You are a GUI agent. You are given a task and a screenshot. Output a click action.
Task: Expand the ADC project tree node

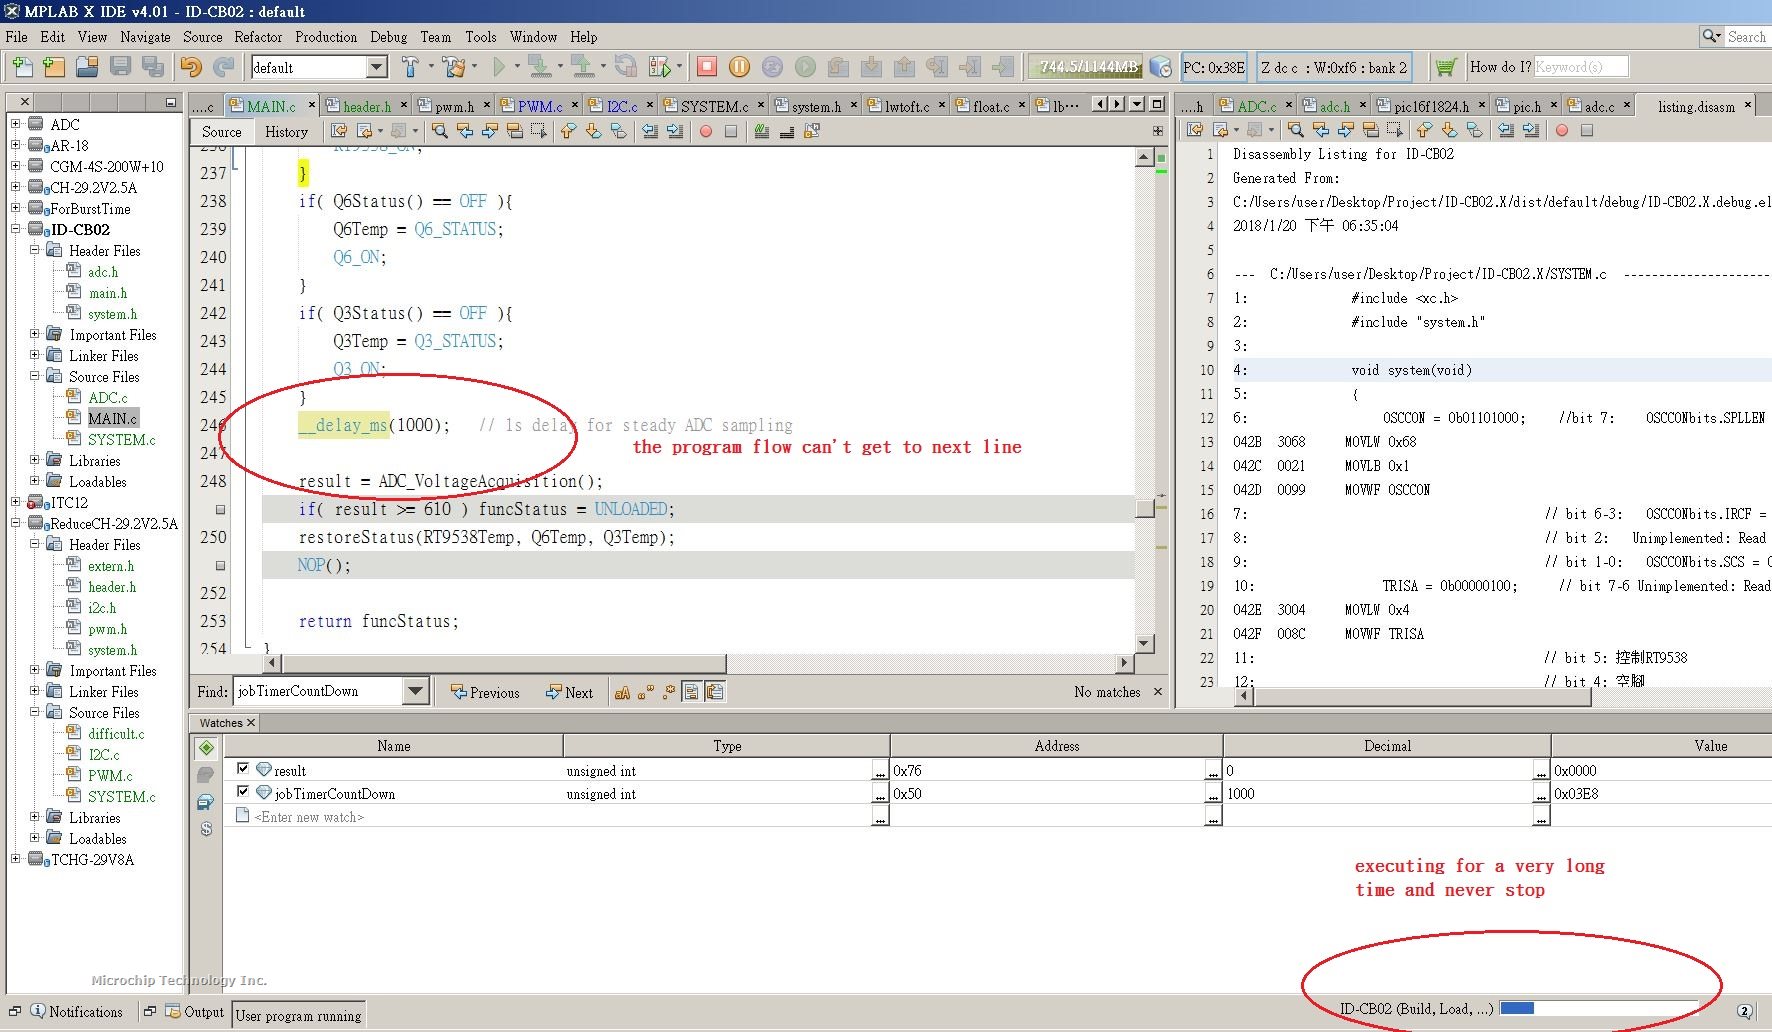click(15, 124)
